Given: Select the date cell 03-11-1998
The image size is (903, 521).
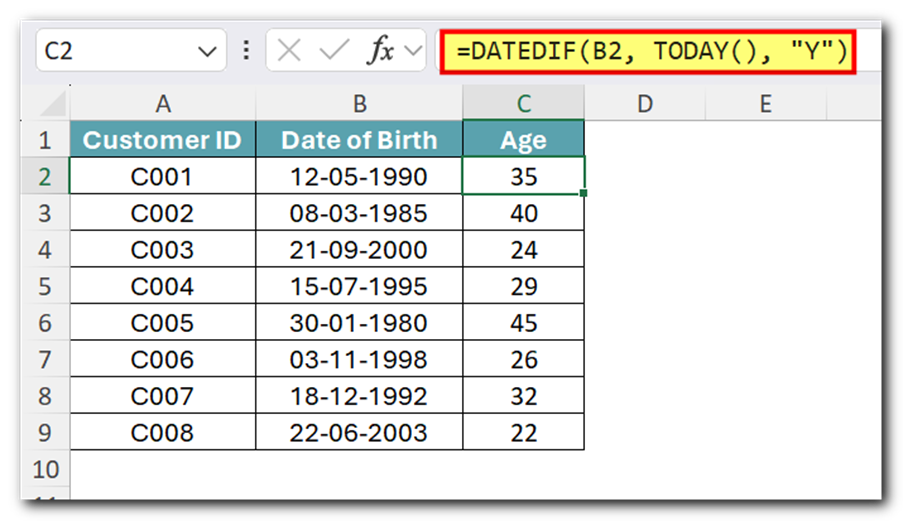Looking at the screenshot, I should pos(359,359).
